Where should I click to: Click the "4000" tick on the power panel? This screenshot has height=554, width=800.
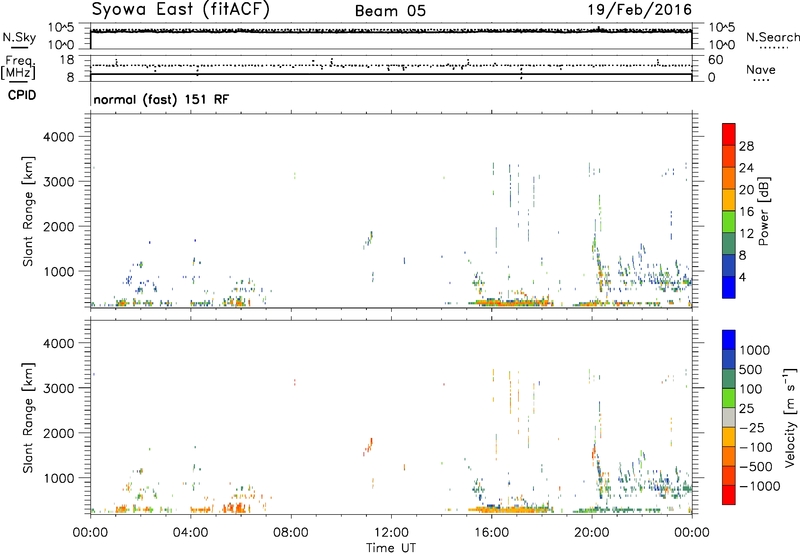coord(59,137)
